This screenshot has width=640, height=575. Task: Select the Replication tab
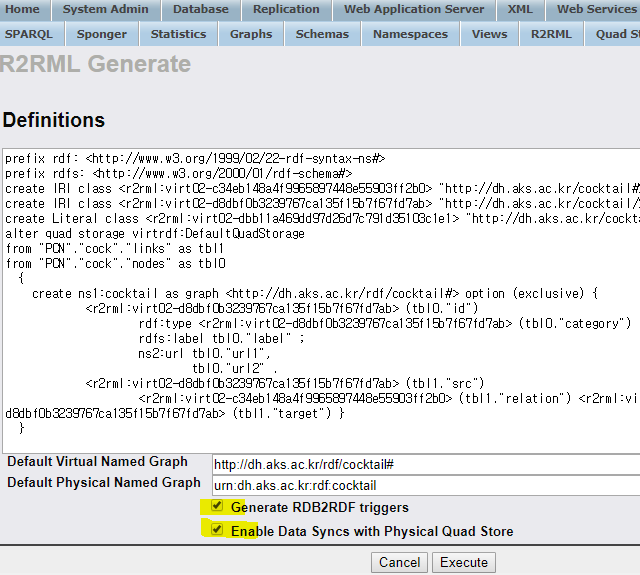click(x=286, y=10)
